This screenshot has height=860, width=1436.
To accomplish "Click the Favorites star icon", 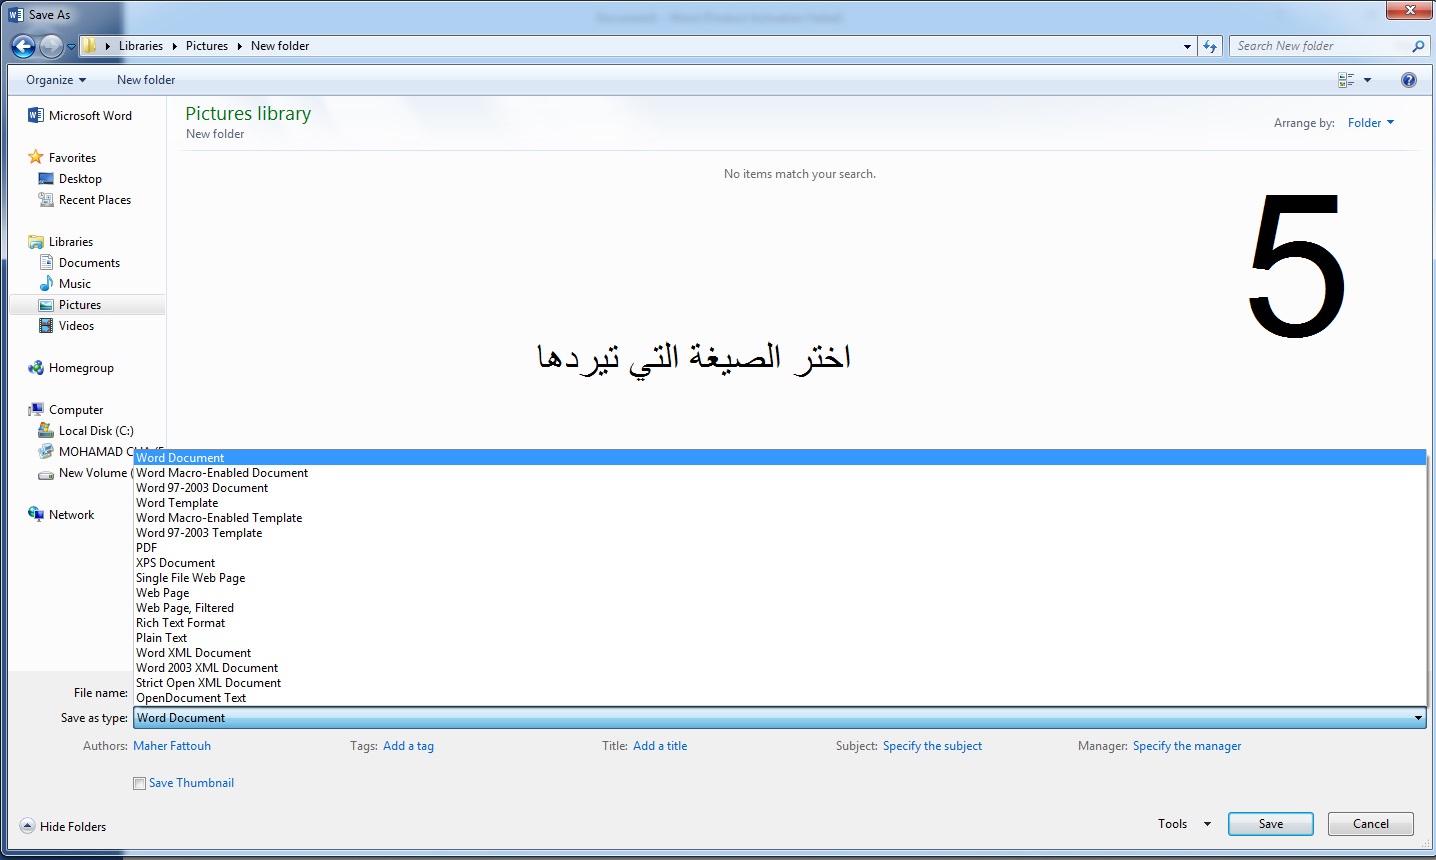I will 36,157.
